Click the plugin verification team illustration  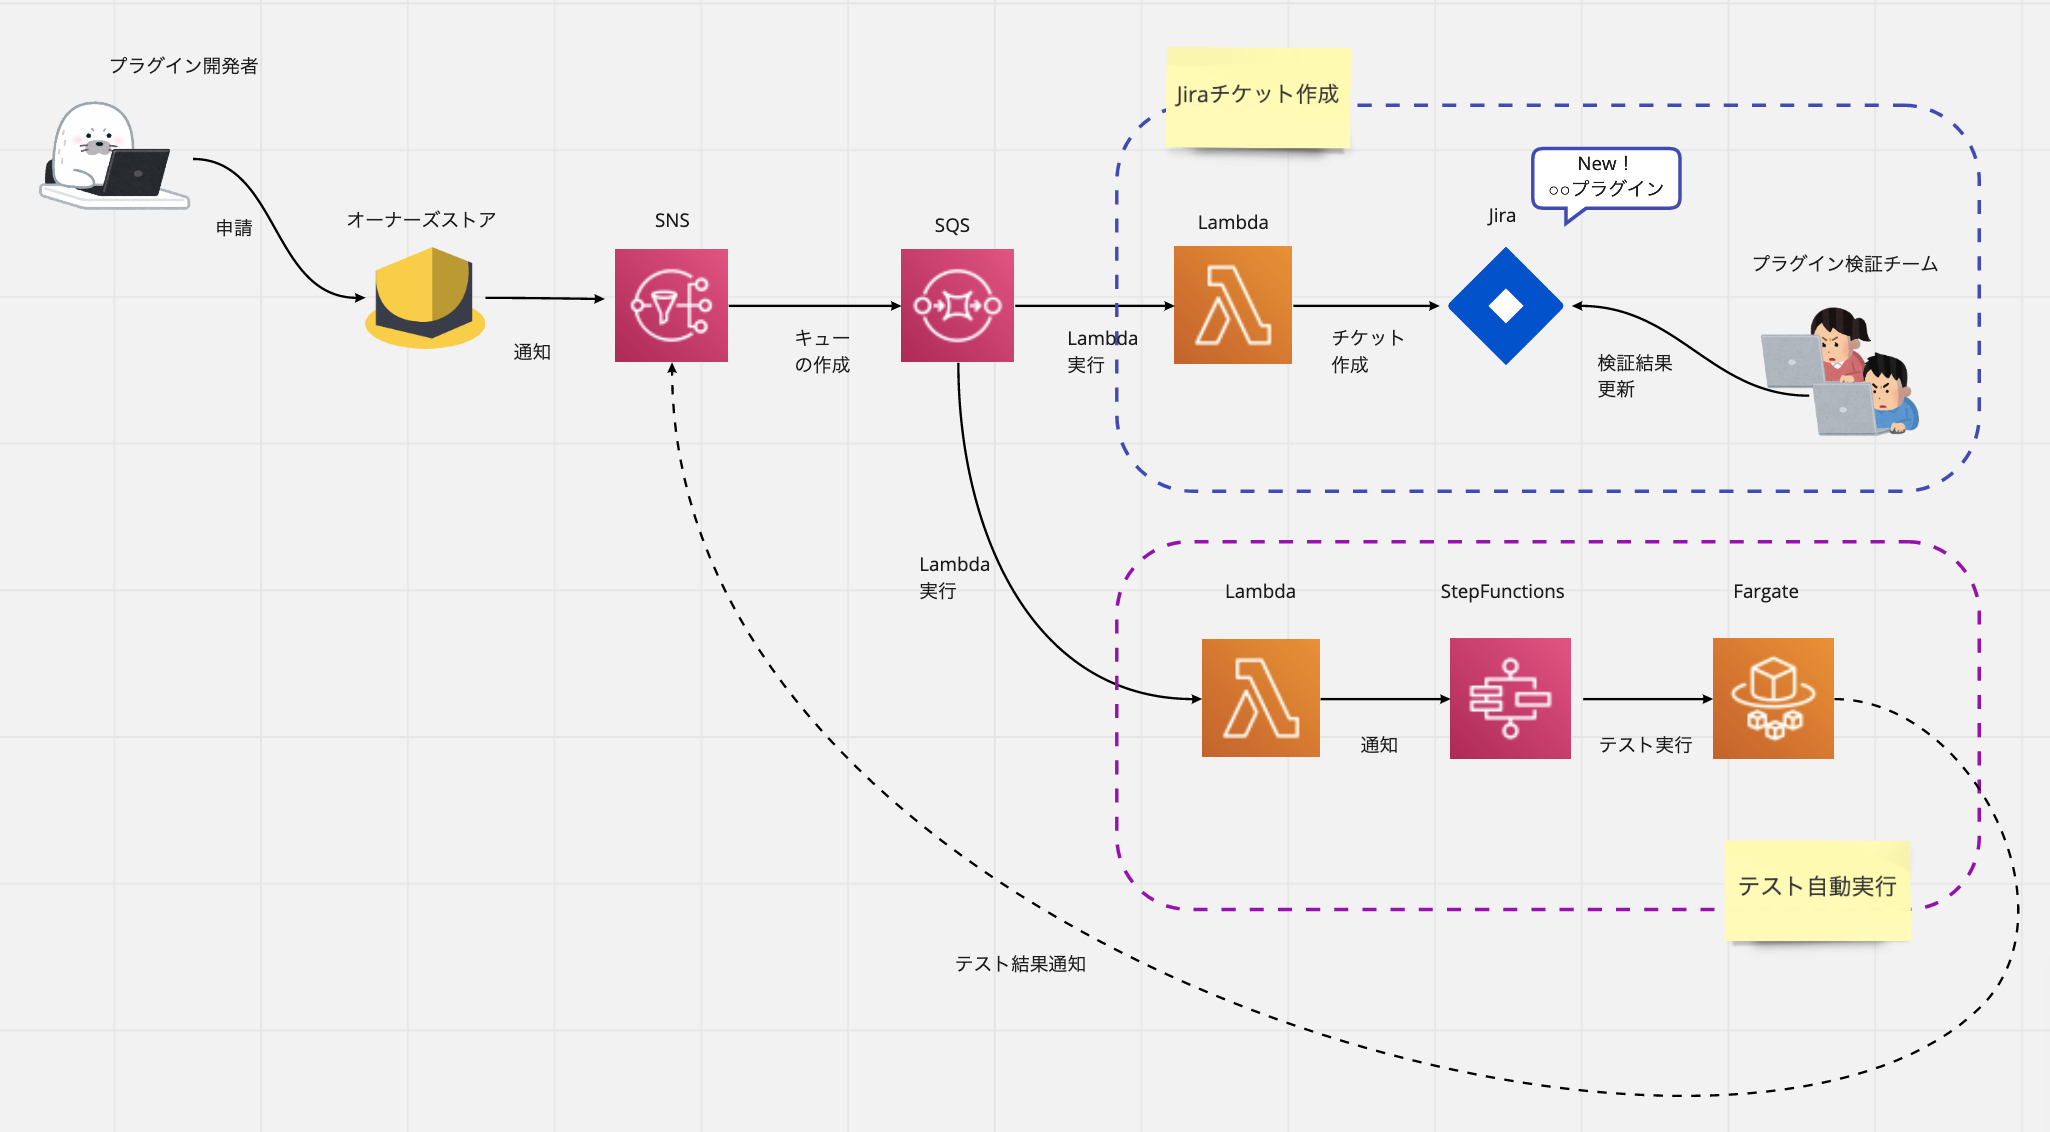pos(1840,371)
